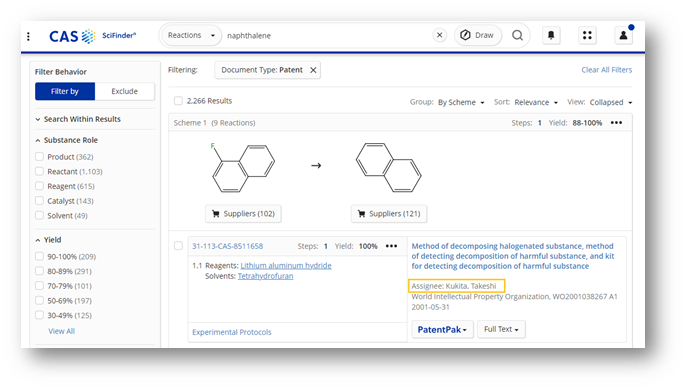Click the magnifier search icon
687x390 pixels.
pos(517,35)
